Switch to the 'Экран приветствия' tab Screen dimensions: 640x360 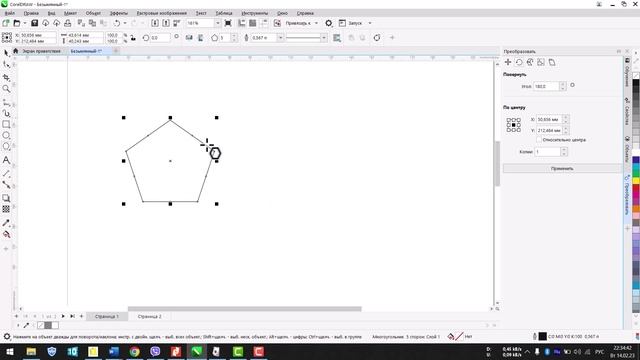pyautogui.click(x=41, y=51)
